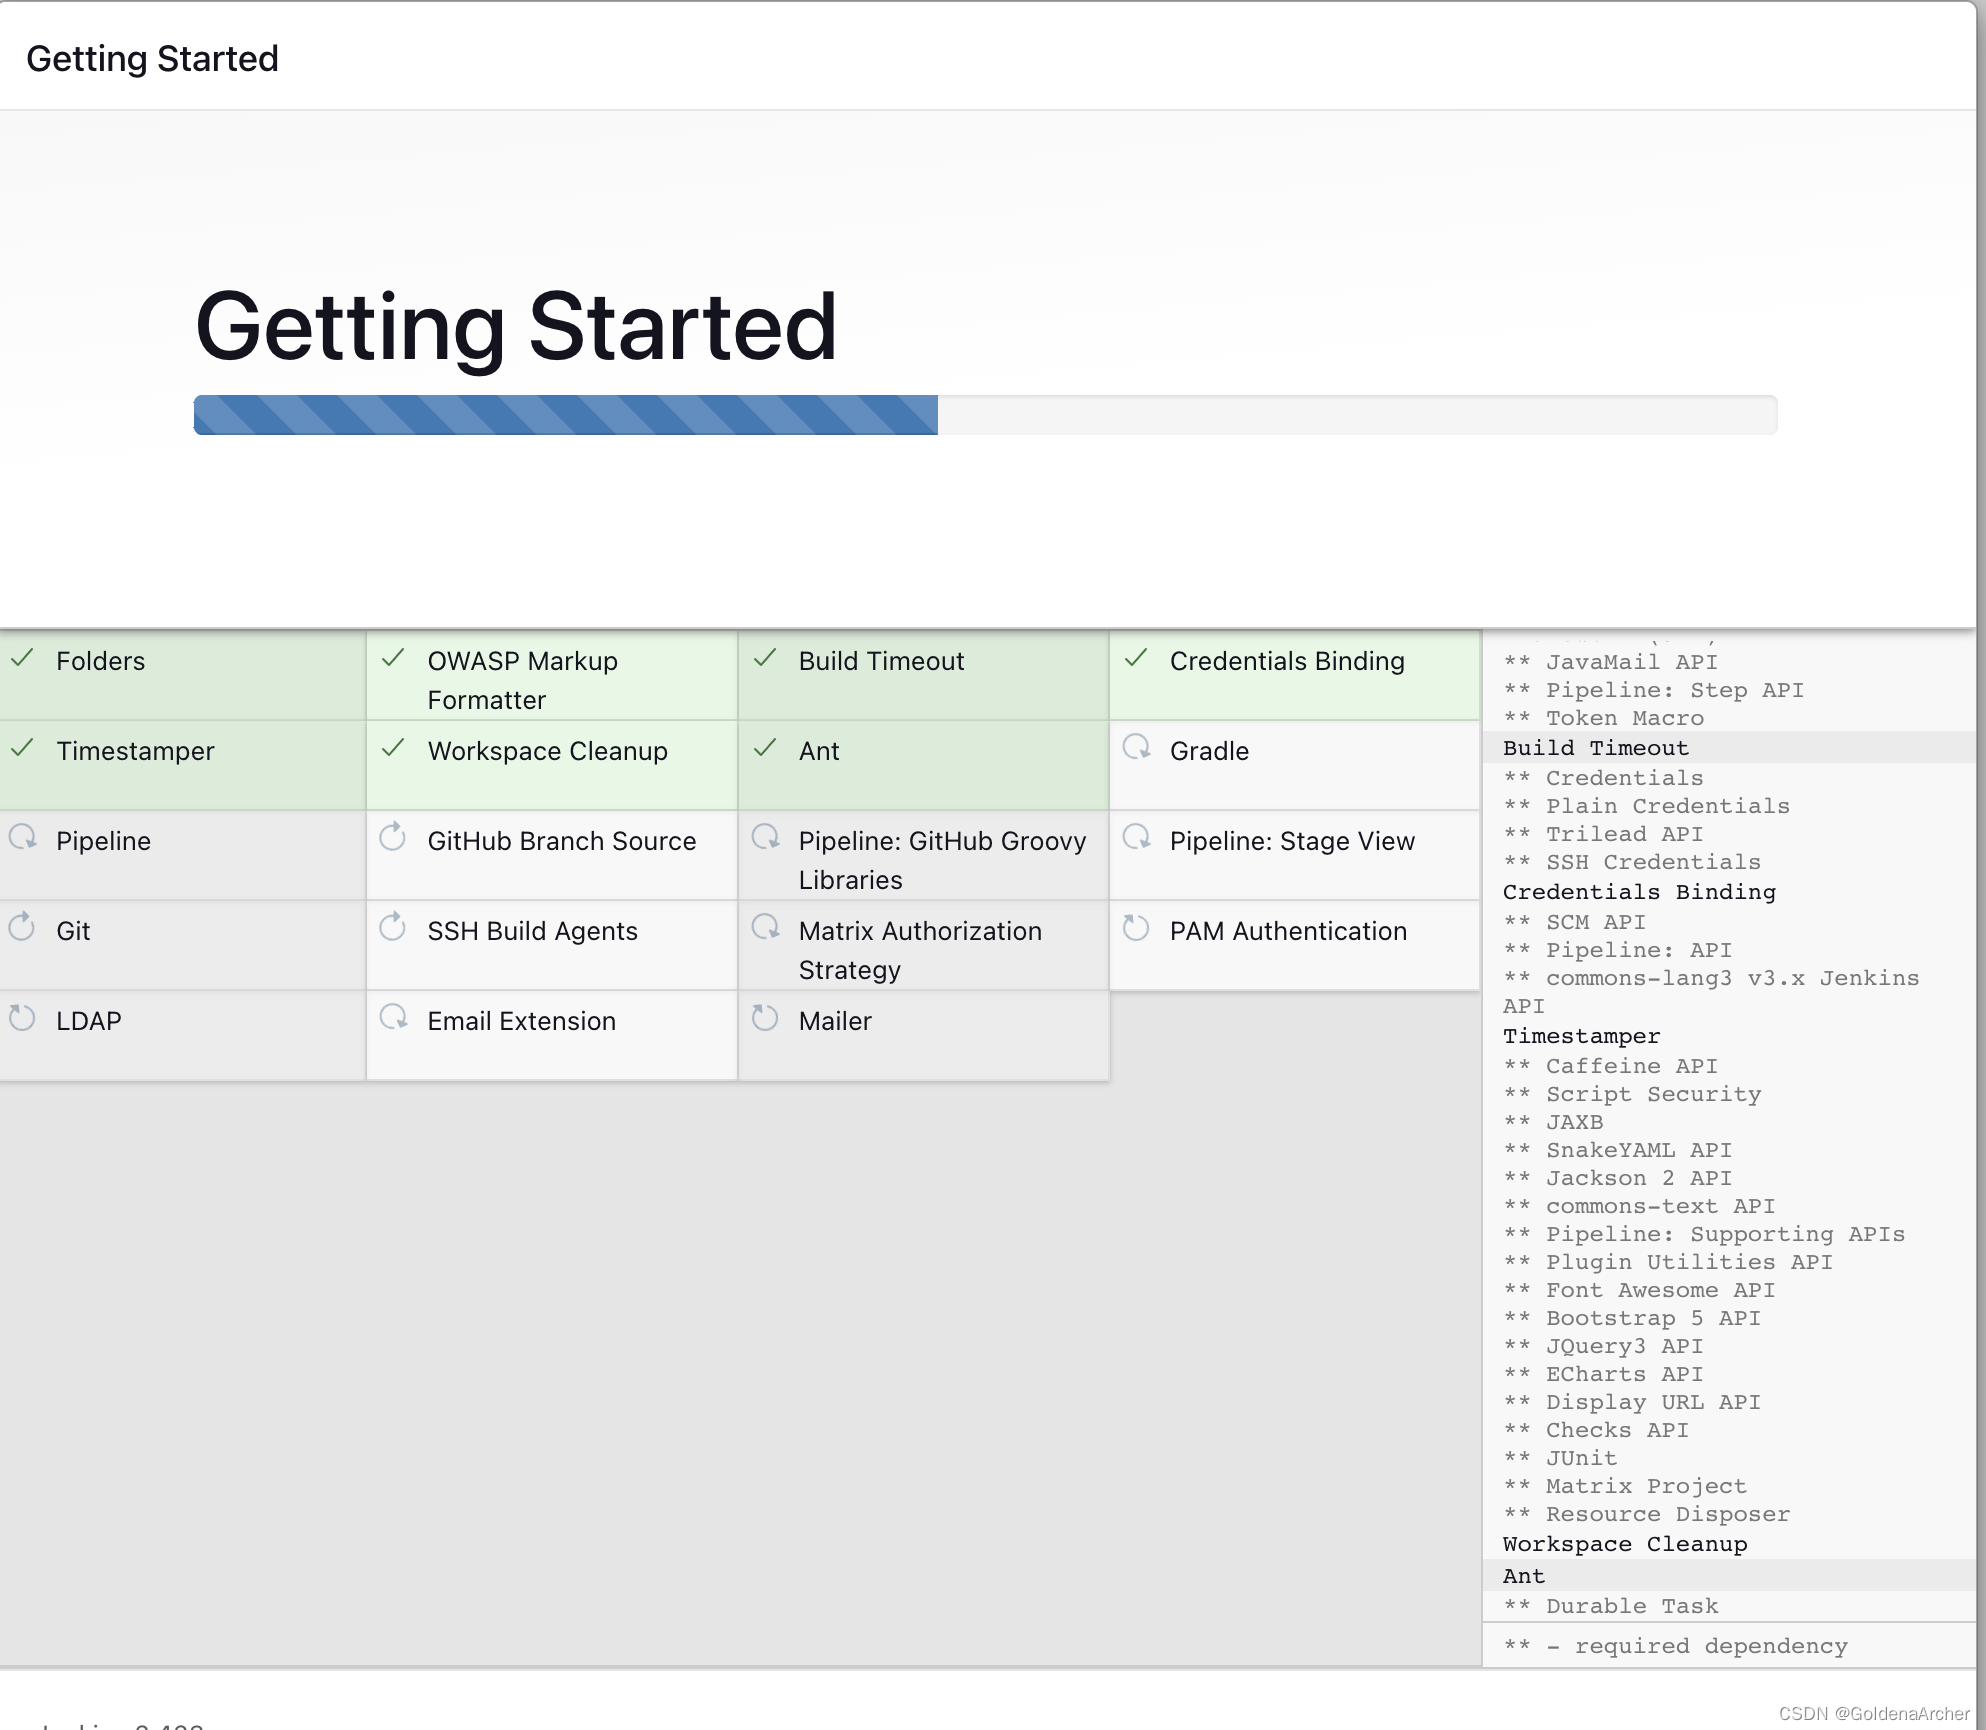Click the checkmark beside OWASP Markup Formatter
The height and width of the screenshot is (1730, 1986).
click(393, 658)
